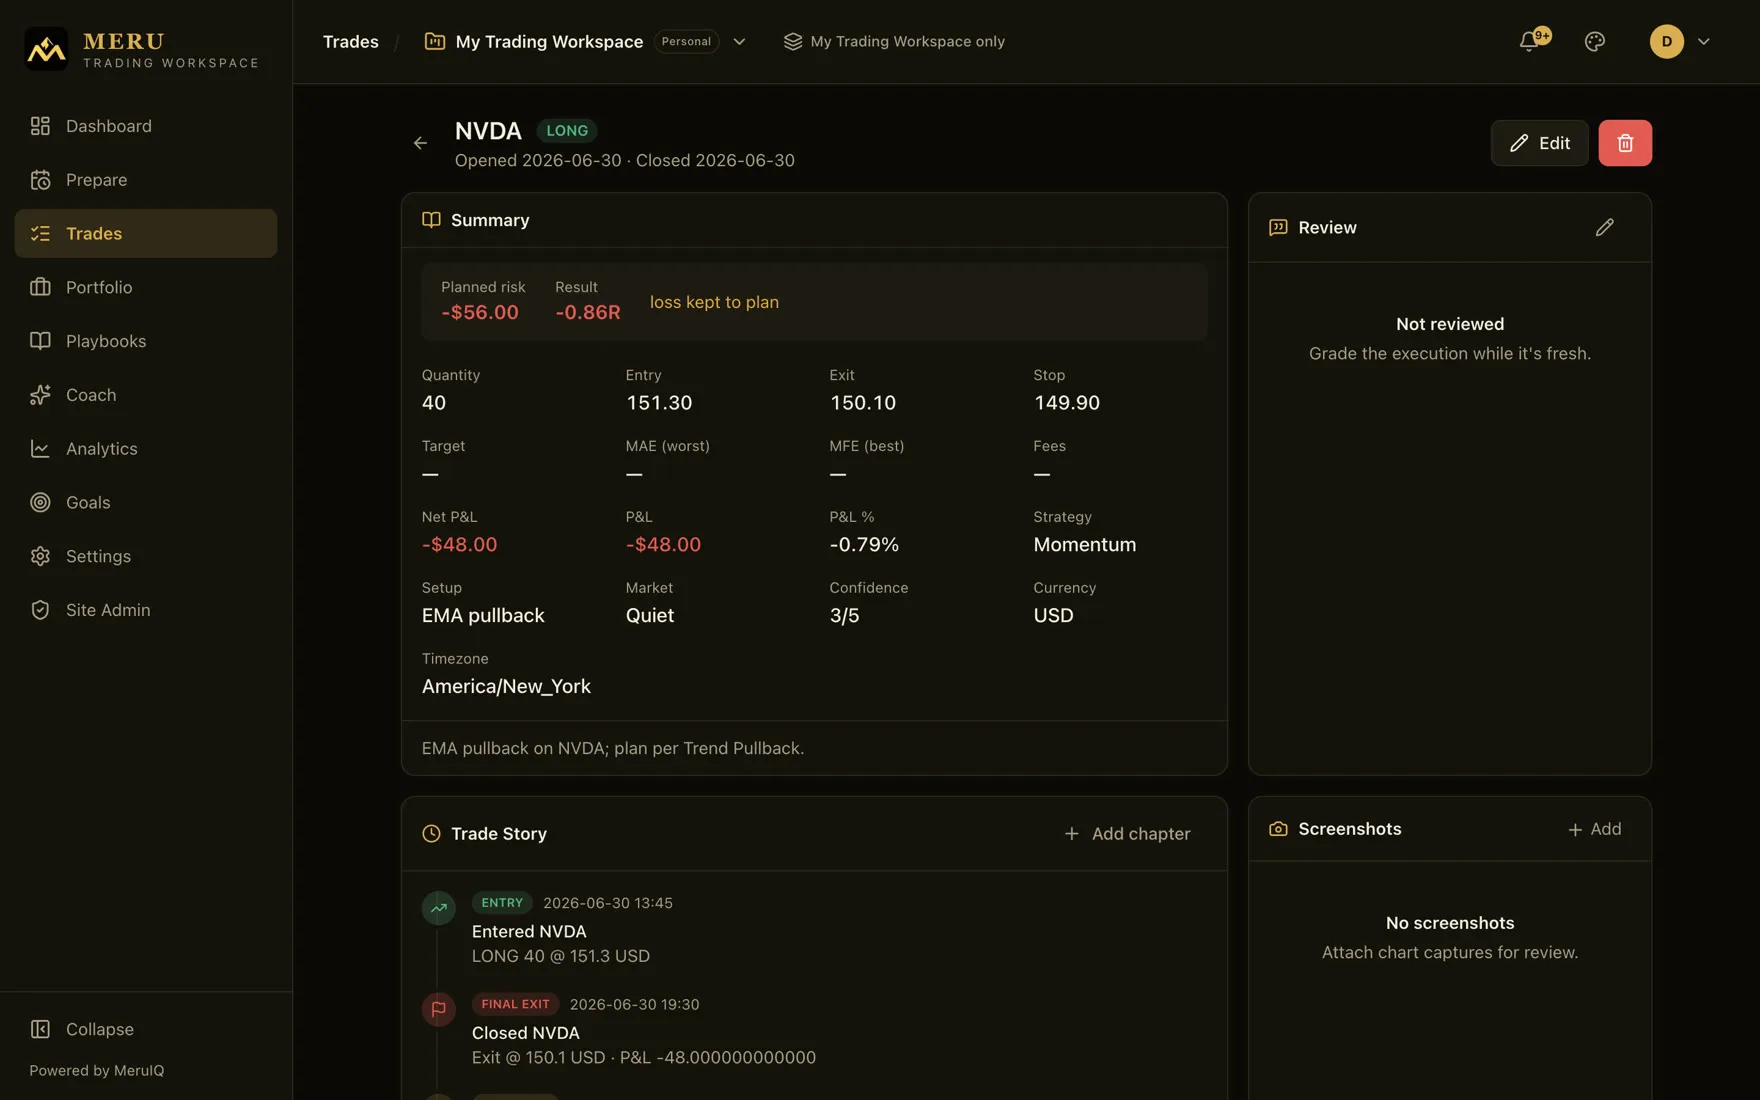Open Playbooks
Image resolution: width=1760 pixels, height=1100 pixels.
pos(145,341)
